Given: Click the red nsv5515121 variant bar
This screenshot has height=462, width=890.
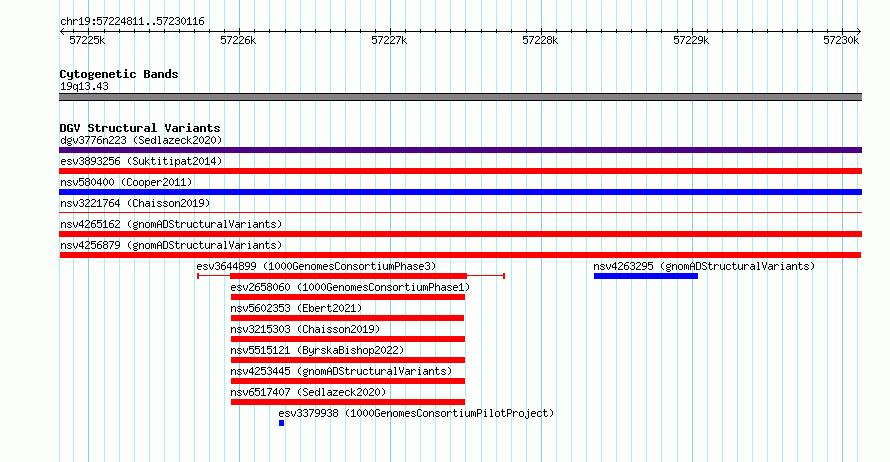Looking at the screenshot, I should [x=348, y=360].
